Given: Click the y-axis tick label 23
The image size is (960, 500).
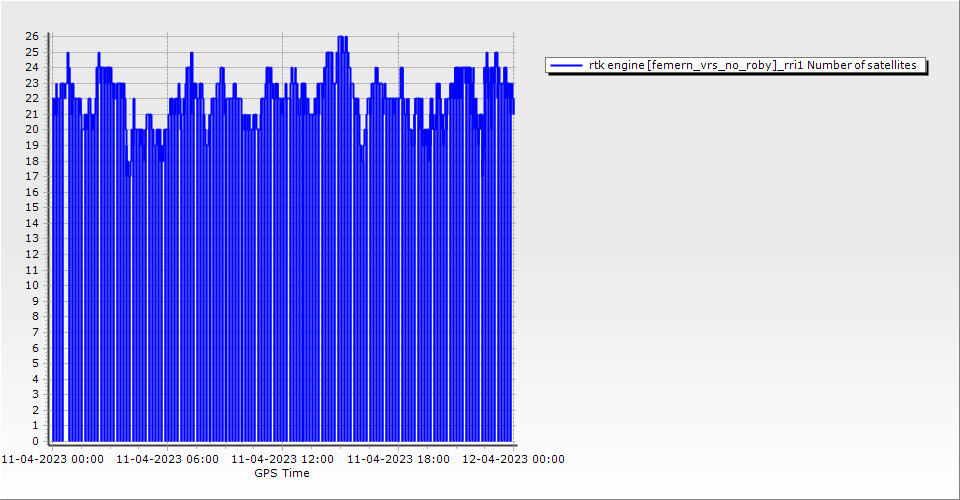Looking at the screenshot, I should coord(32,83).
